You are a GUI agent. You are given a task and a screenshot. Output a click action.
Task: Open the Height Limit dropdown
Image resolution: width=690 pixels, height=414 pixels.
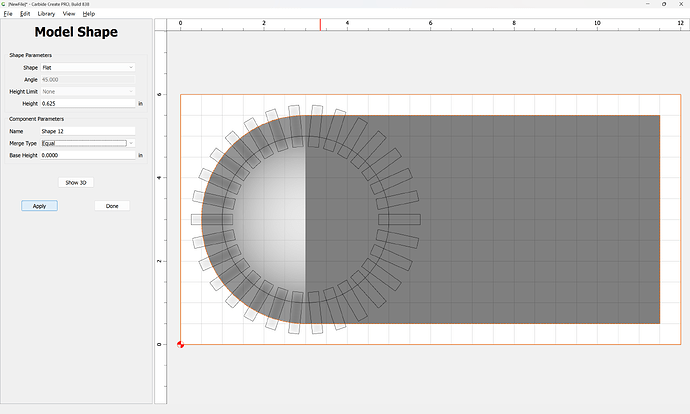[87, 91]
